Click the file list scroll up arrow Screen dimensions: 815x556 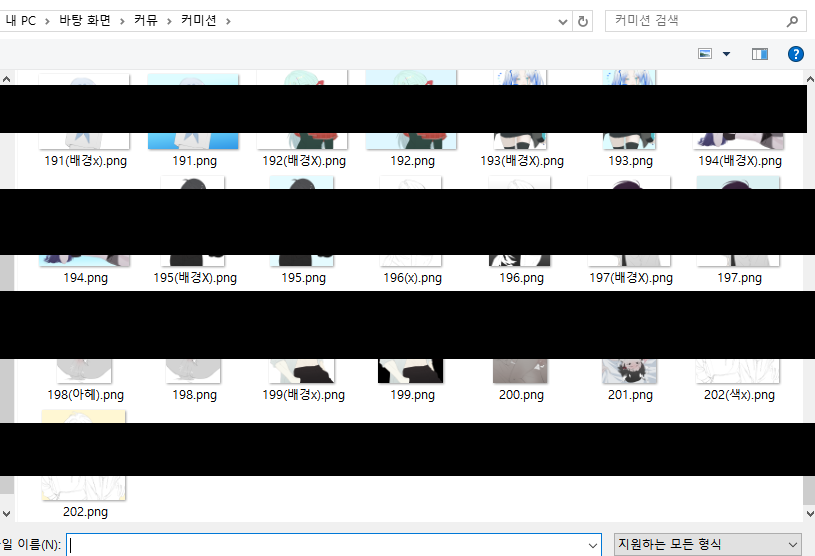(x=809, y=80)
